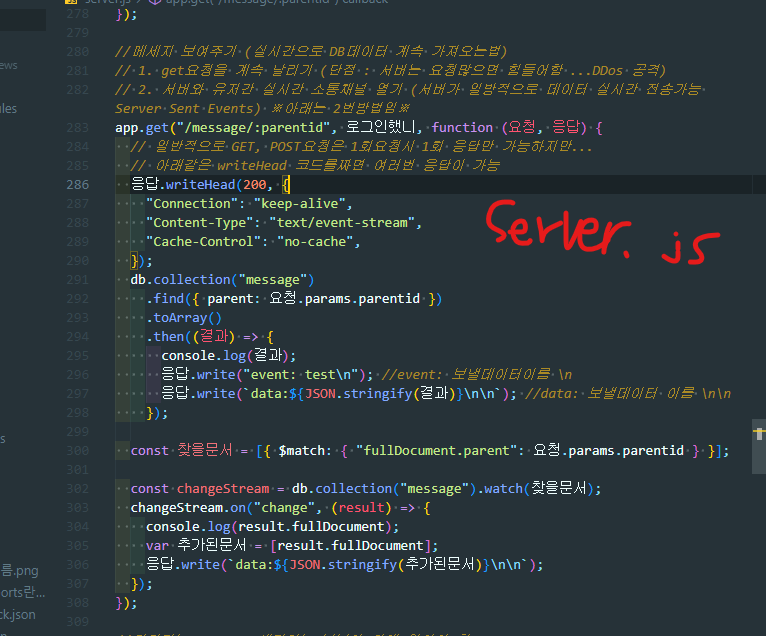The width and height of the screenshot is (766, 636).
Task: Click line number 300 in the gutter
Action: [78, 450]
